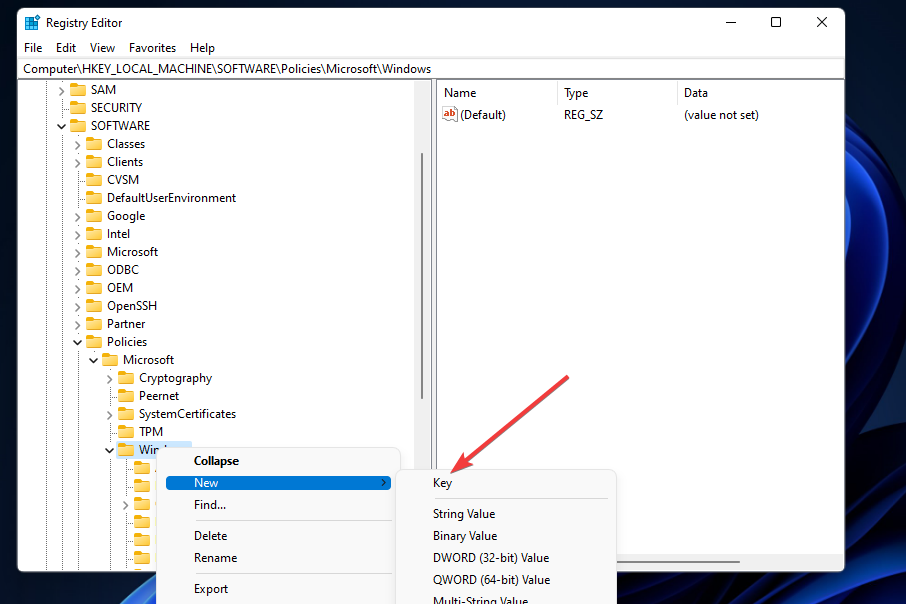Click the OEM folder icon
906x604 pixels.
click(x=93, y=287)
